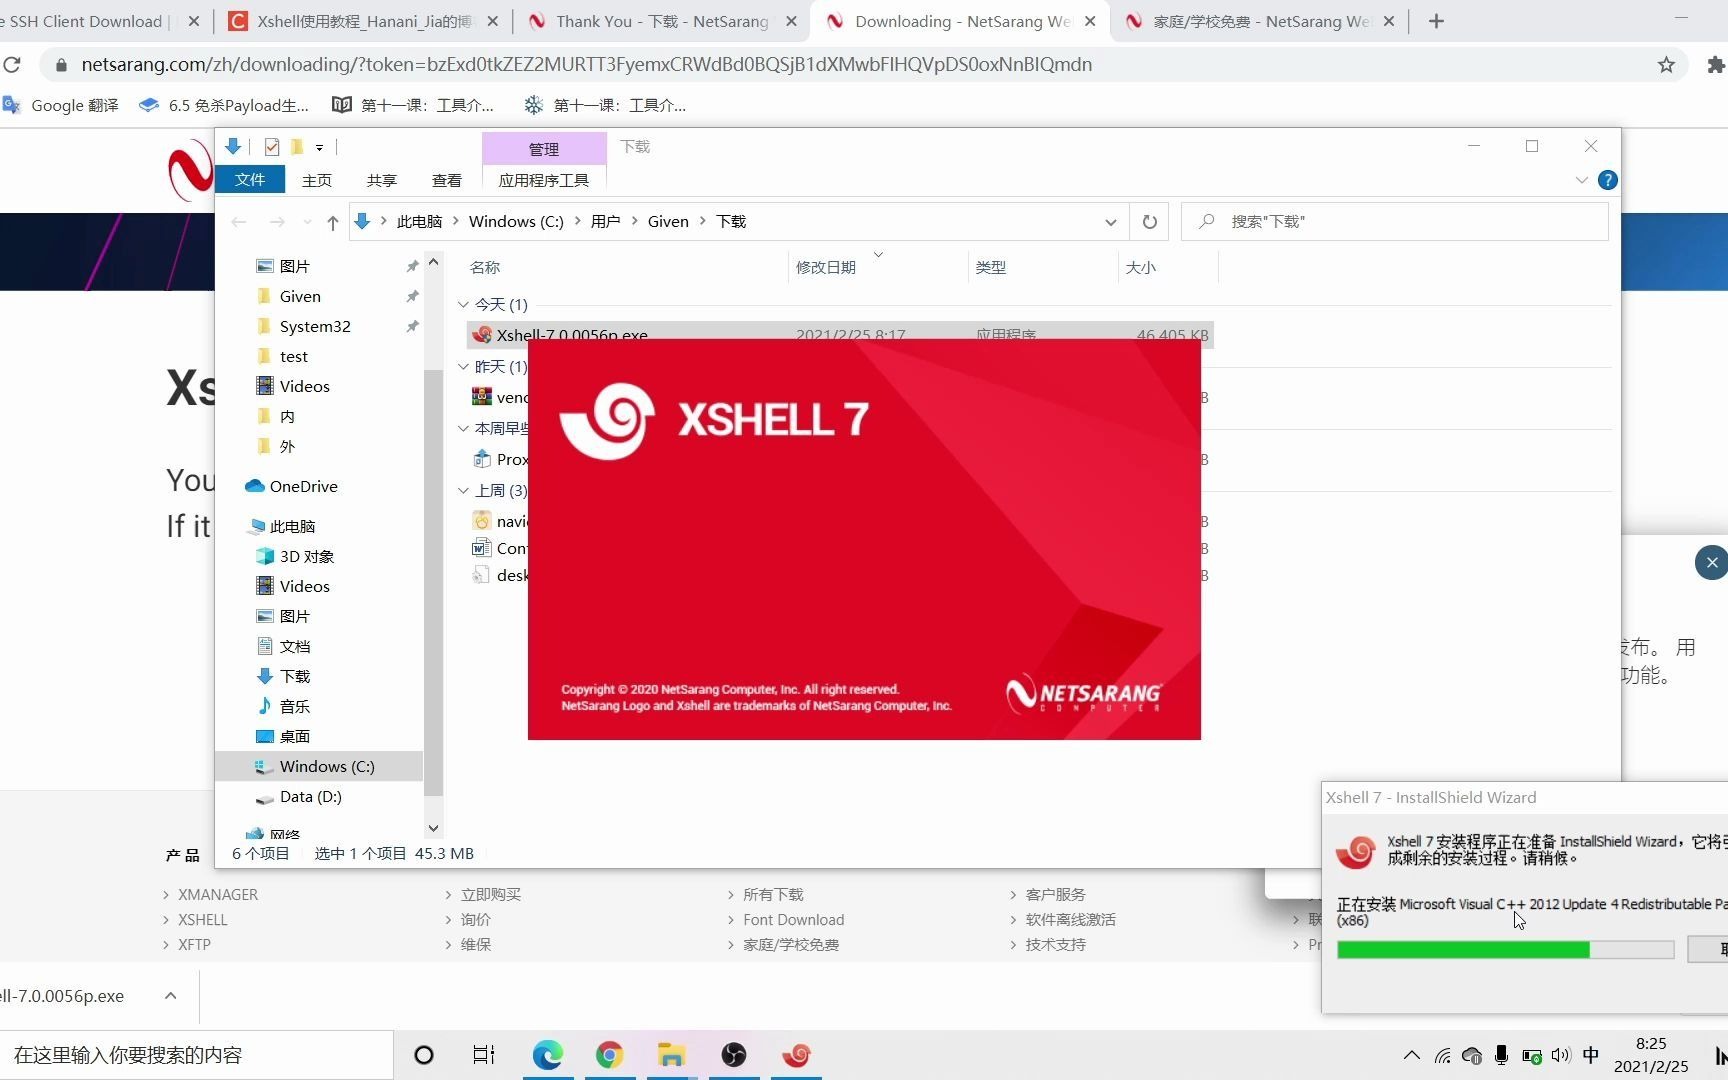Viewport: 1728px width, 1080px height.
Task: Open quick access toolbar customize dropdown
Action: (x=319, y=147)
